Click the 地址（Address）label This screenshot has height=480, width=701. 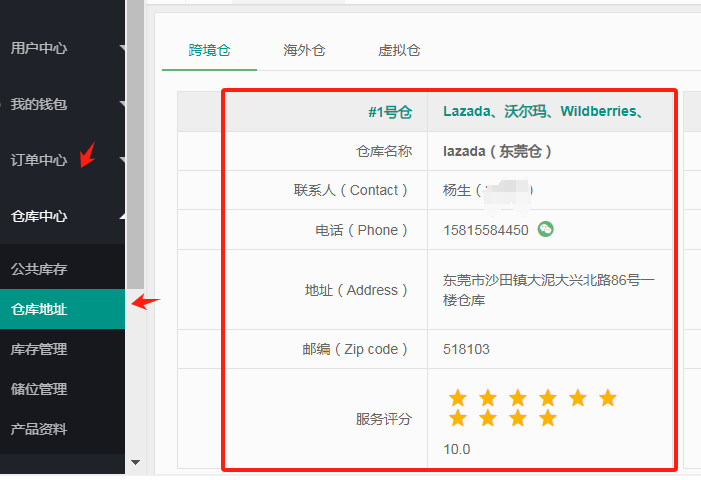coord(356,290)
